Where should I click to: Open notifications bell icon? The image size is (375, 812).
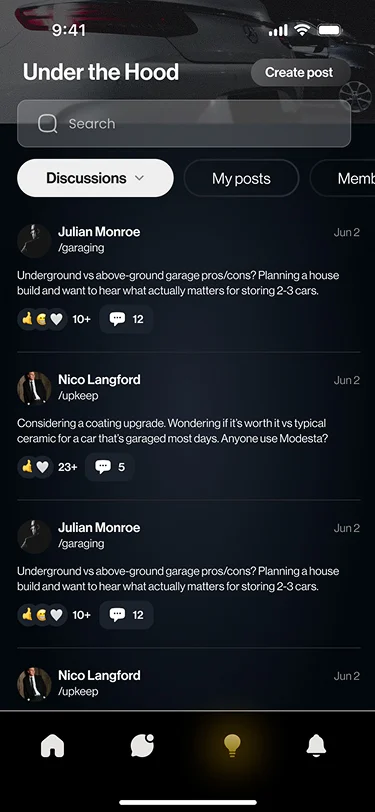tap(316, 746)
